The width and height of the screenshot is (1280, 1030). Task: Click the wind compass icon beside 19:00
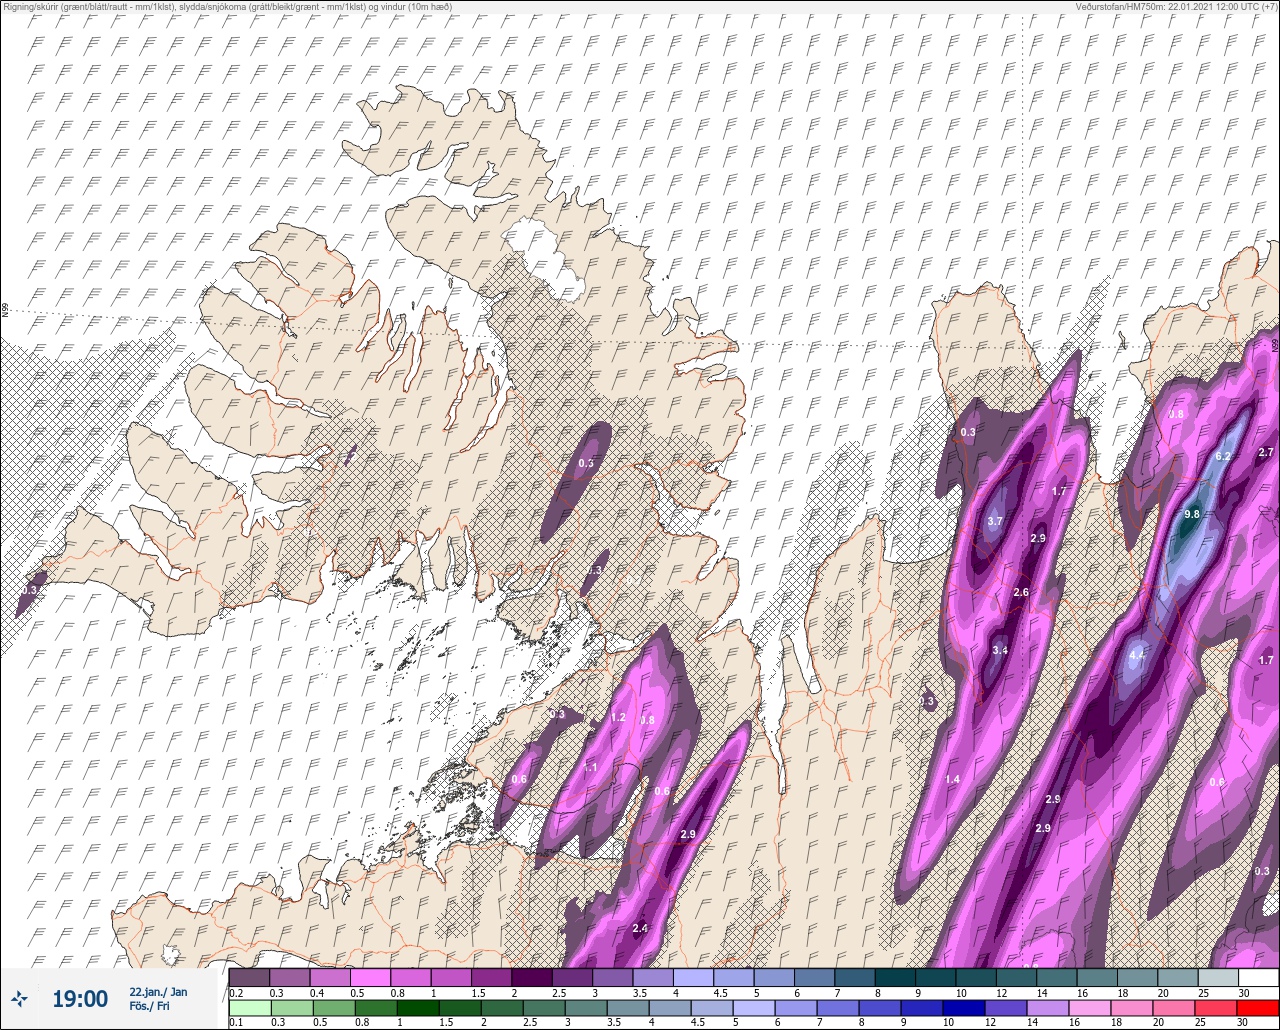click(x=19, y=998)
